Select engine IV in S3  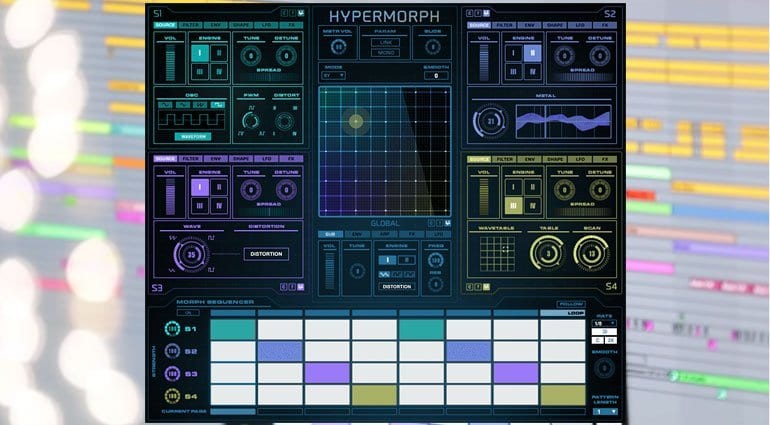tap(219, 205)
